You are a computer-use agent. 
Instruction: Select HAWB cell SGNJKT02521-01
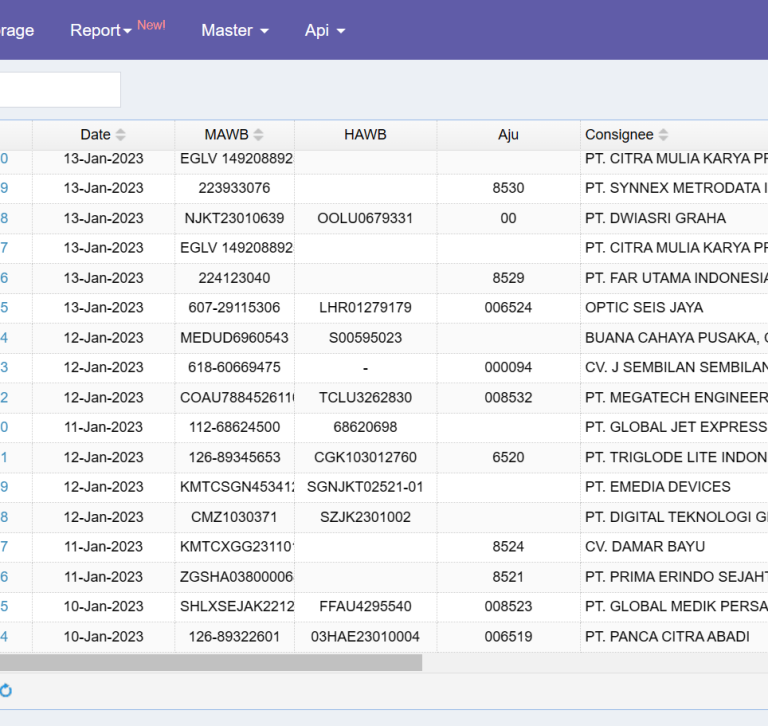tap(365, 487)
